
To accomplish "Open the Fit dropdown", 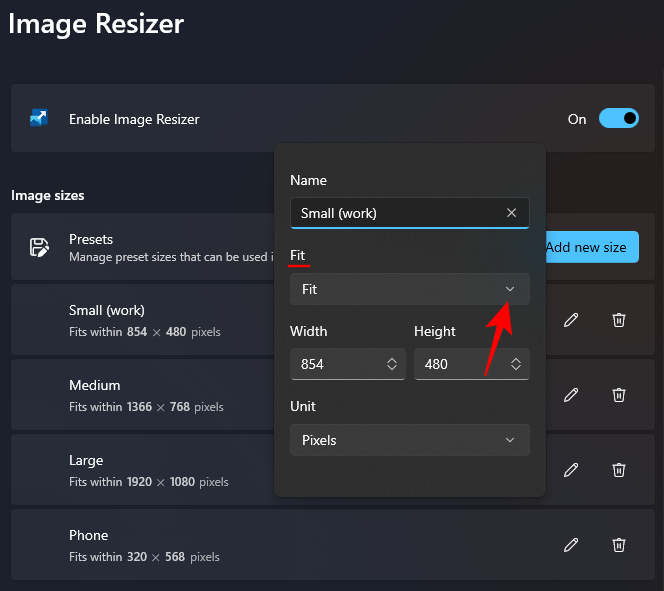I will pyautogui.click(x=409, y=289).
